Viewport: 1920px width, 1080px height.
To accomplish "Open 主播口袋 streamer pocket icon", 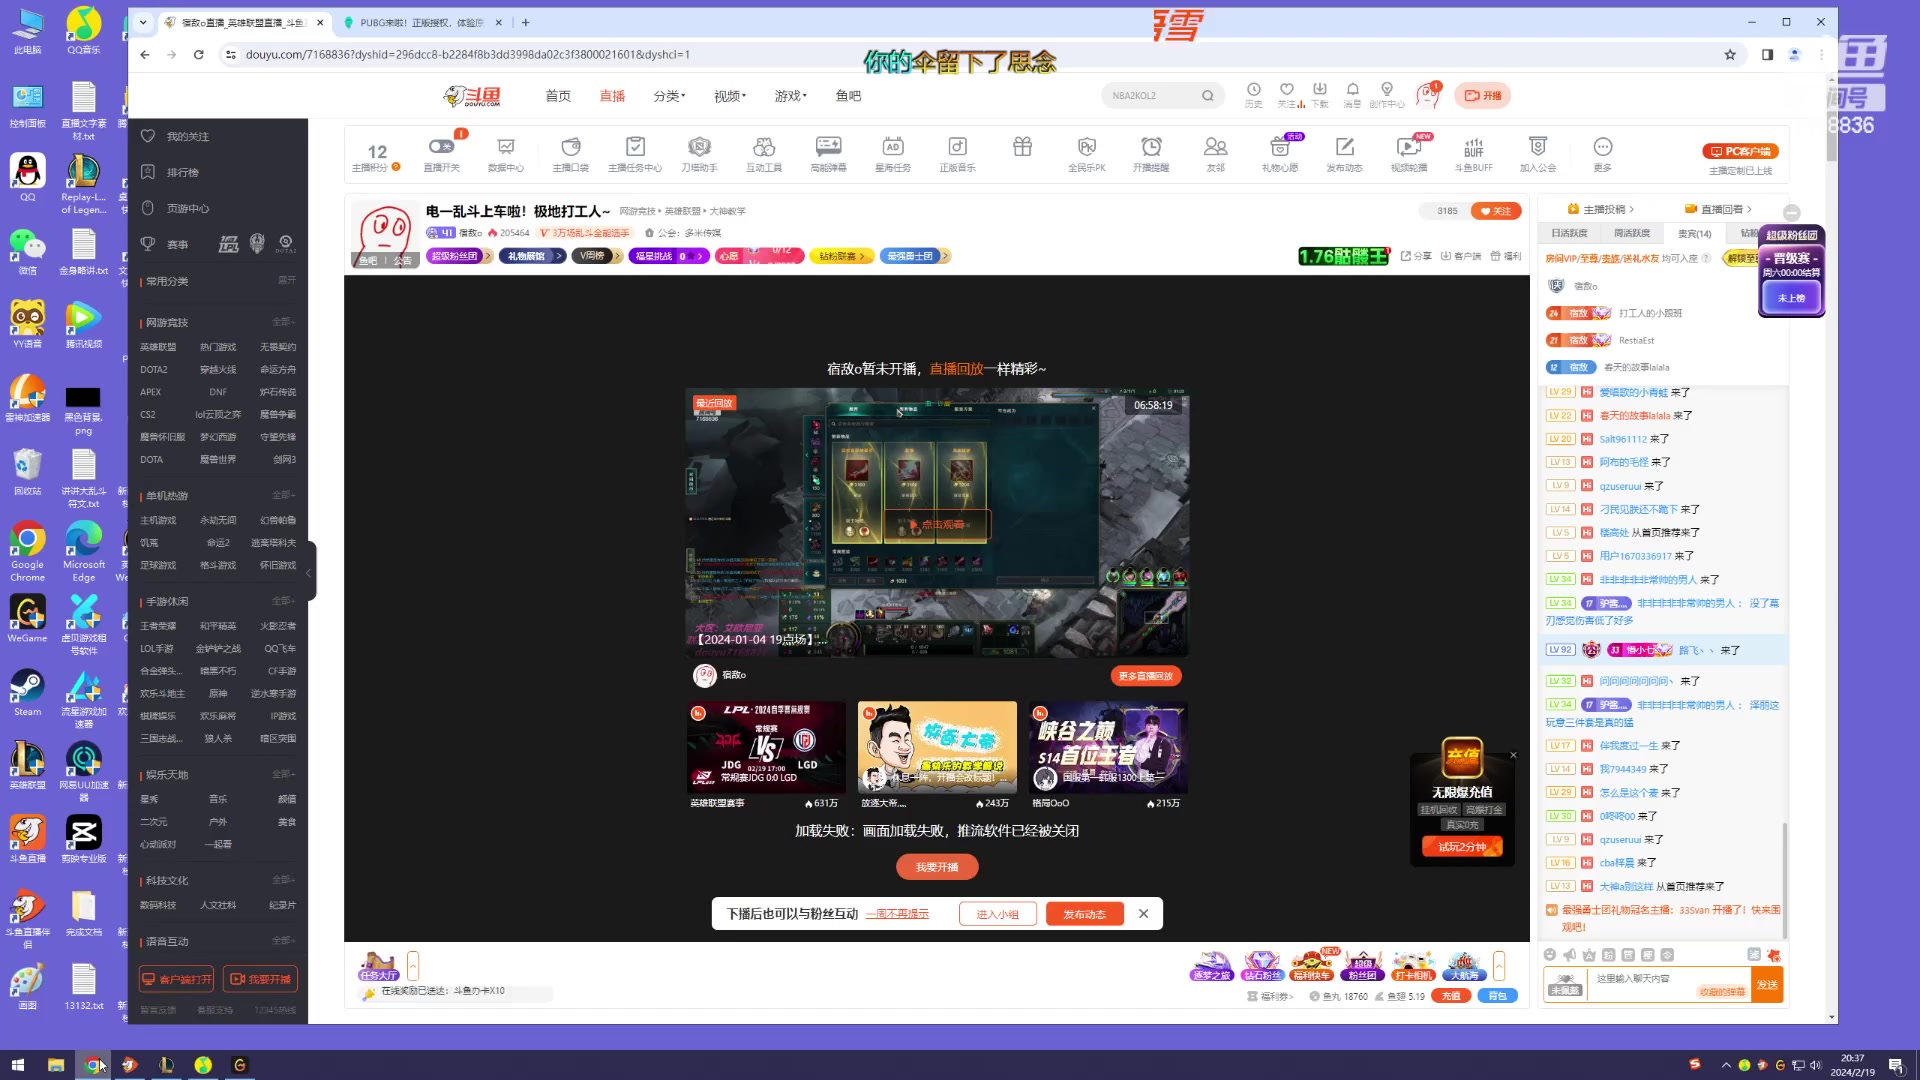I will (x=571, y=147).
